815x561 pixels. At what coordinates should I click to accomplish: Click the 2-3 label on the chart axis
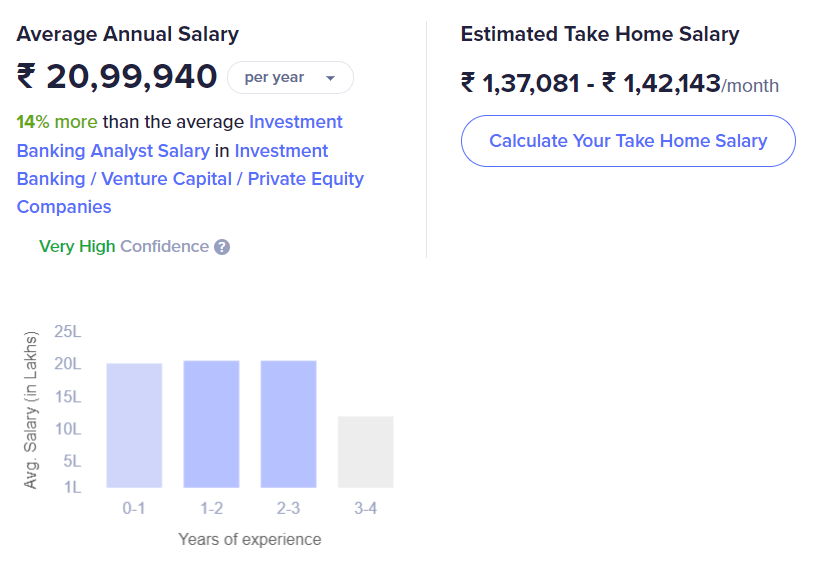pos(289,508)
